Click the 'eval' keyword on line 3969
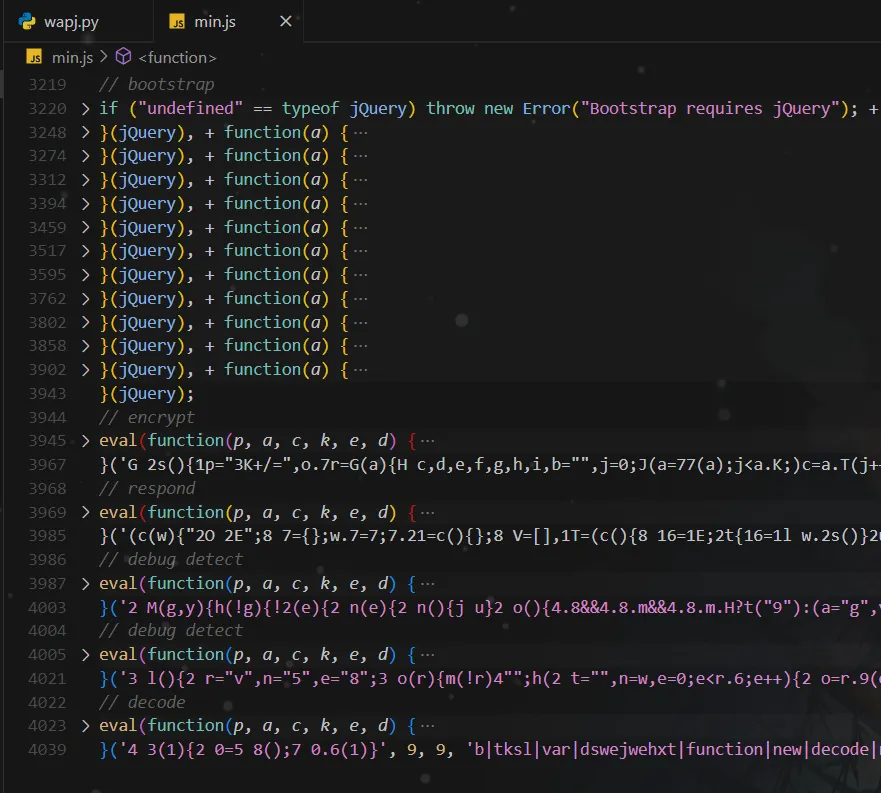Screen dimensions: 881x793 (118, 513)
